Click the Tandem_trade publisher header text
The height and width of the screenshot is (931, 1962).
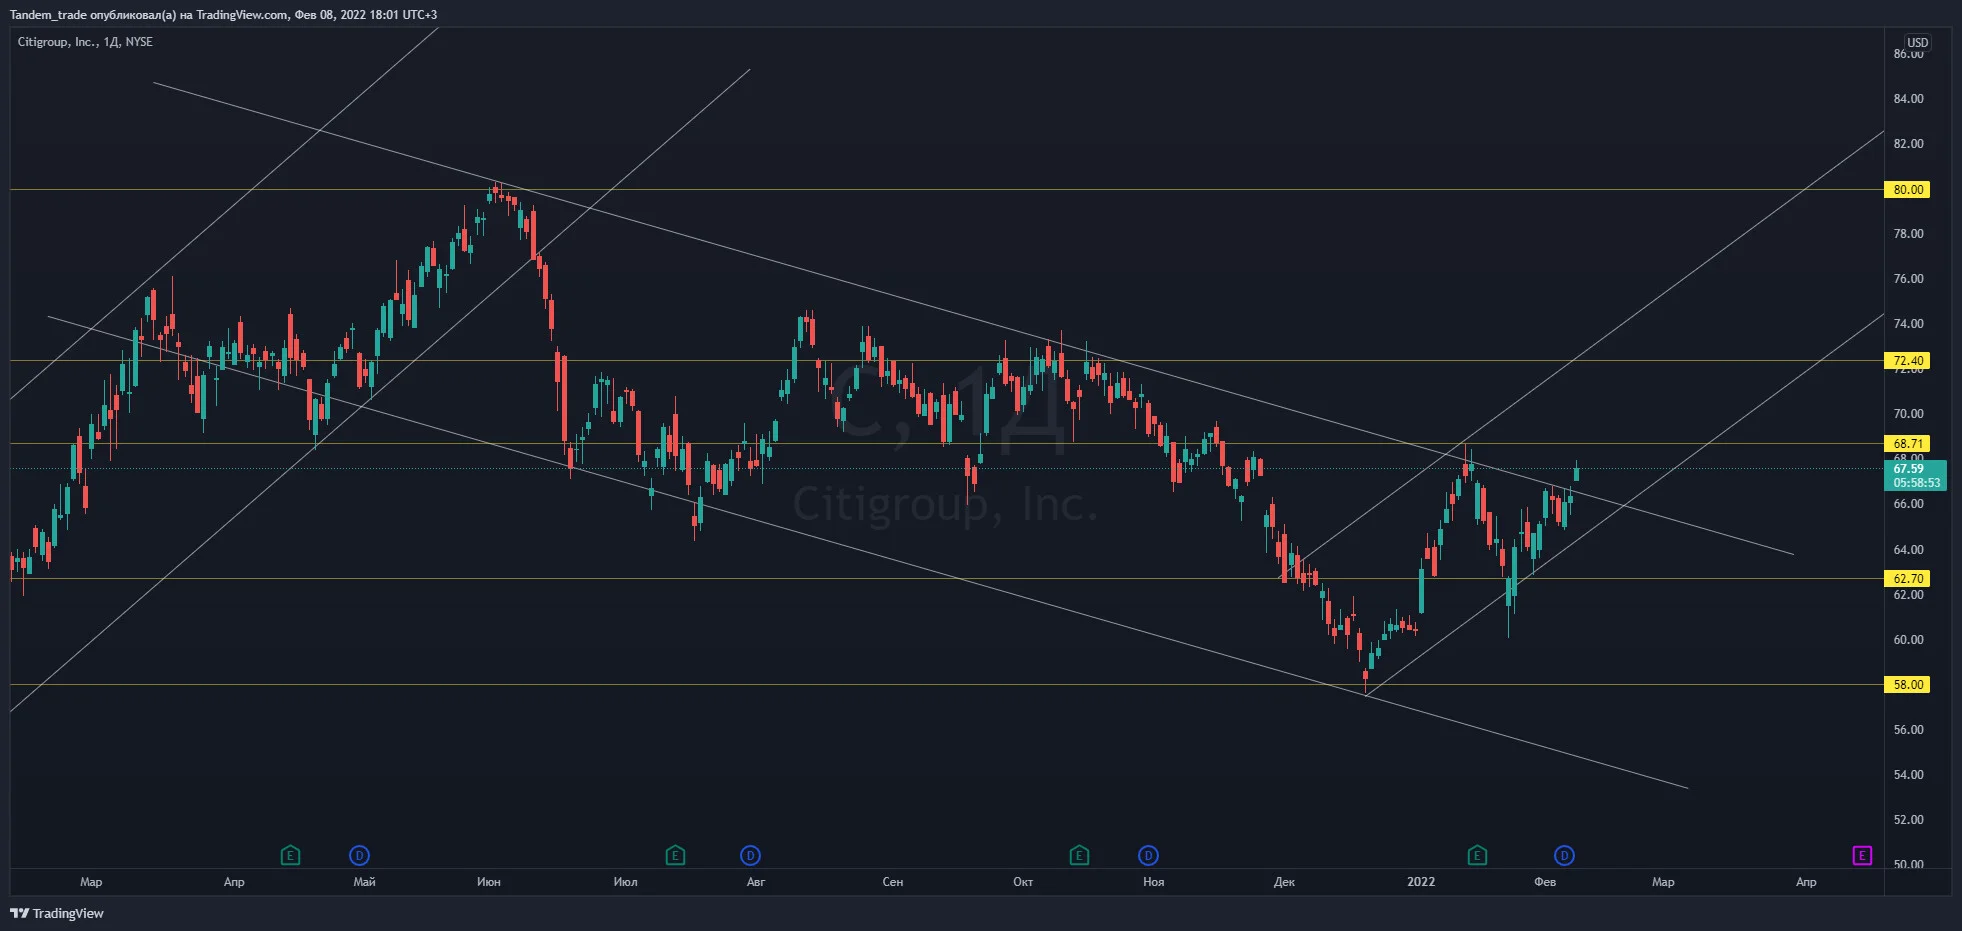[223, 15]
